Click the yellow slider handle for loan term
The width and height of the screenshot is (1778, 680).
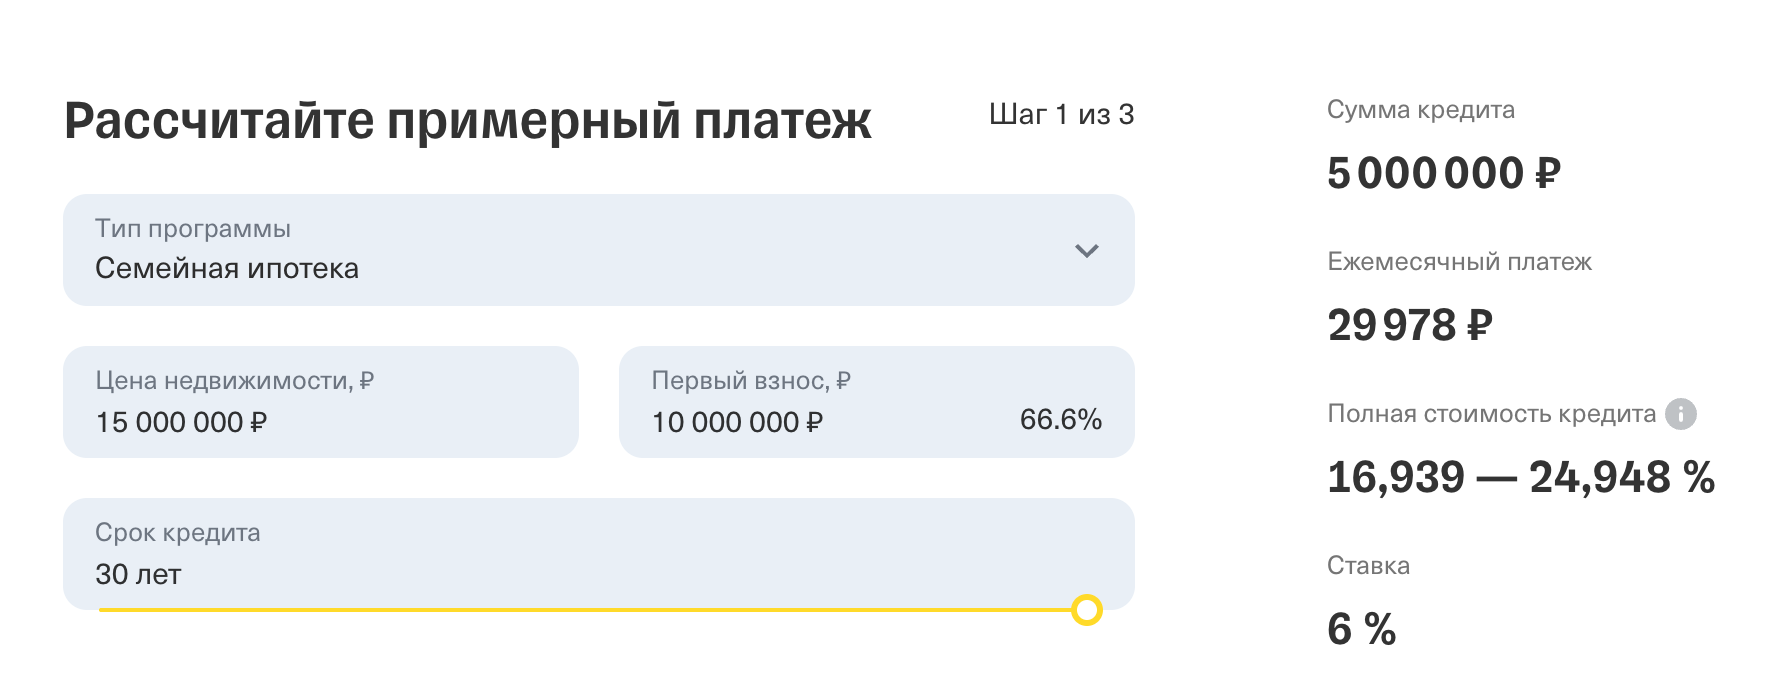pos(1086,610)
